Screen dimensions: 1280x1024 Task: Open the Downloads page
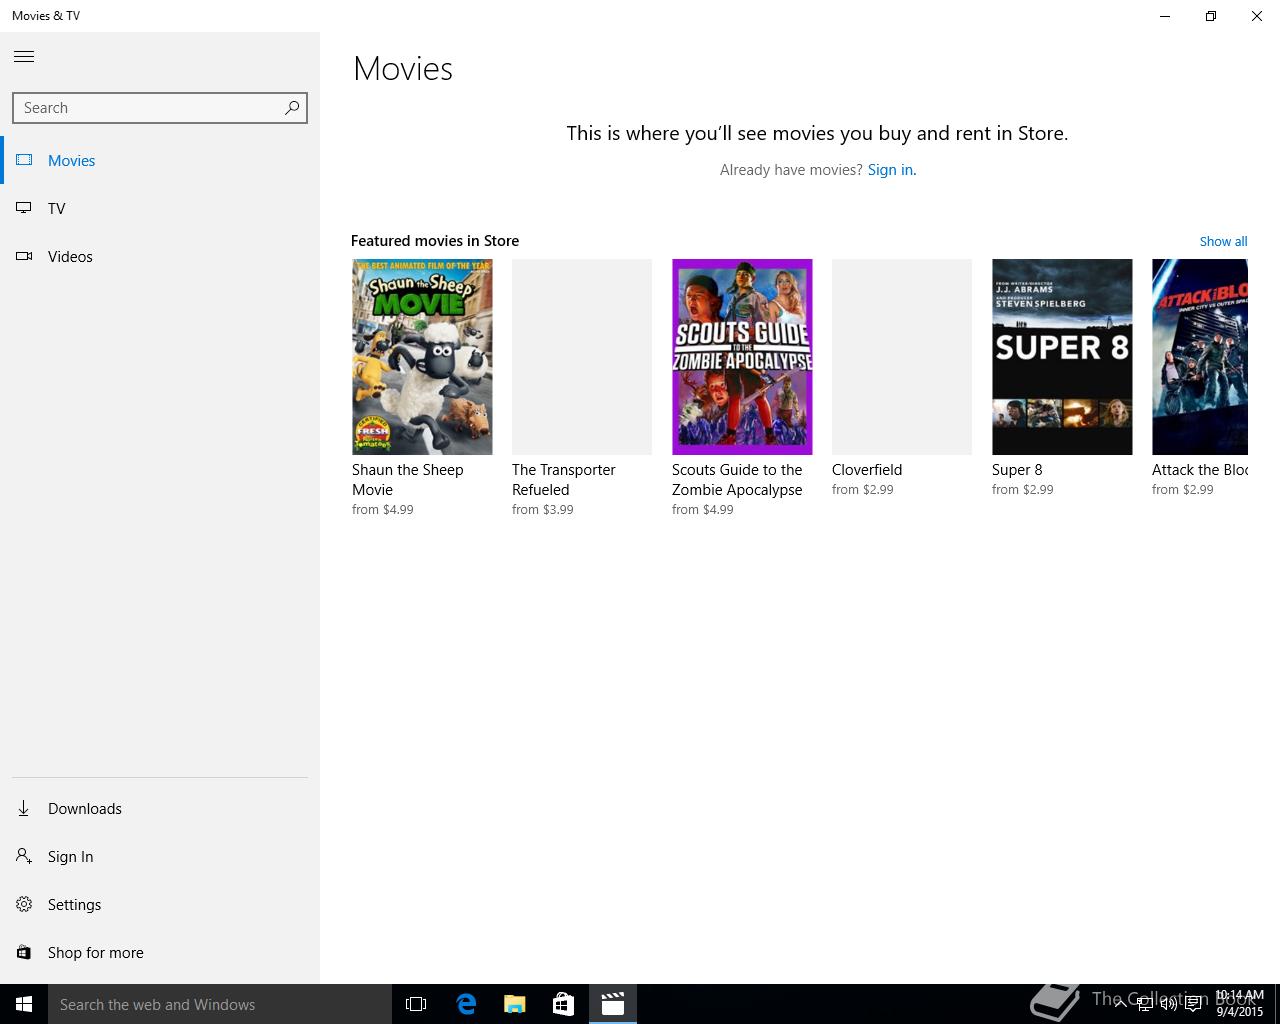[160, 808]
